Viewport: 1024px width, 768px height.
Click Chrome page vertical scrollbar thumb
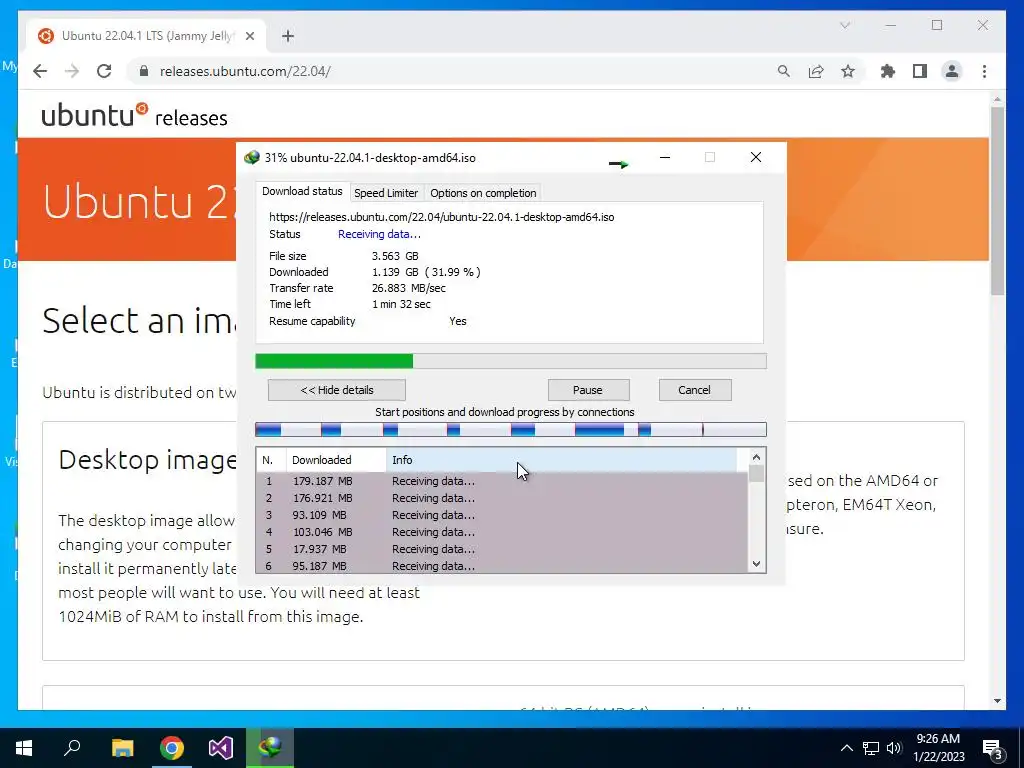[997, 200]
